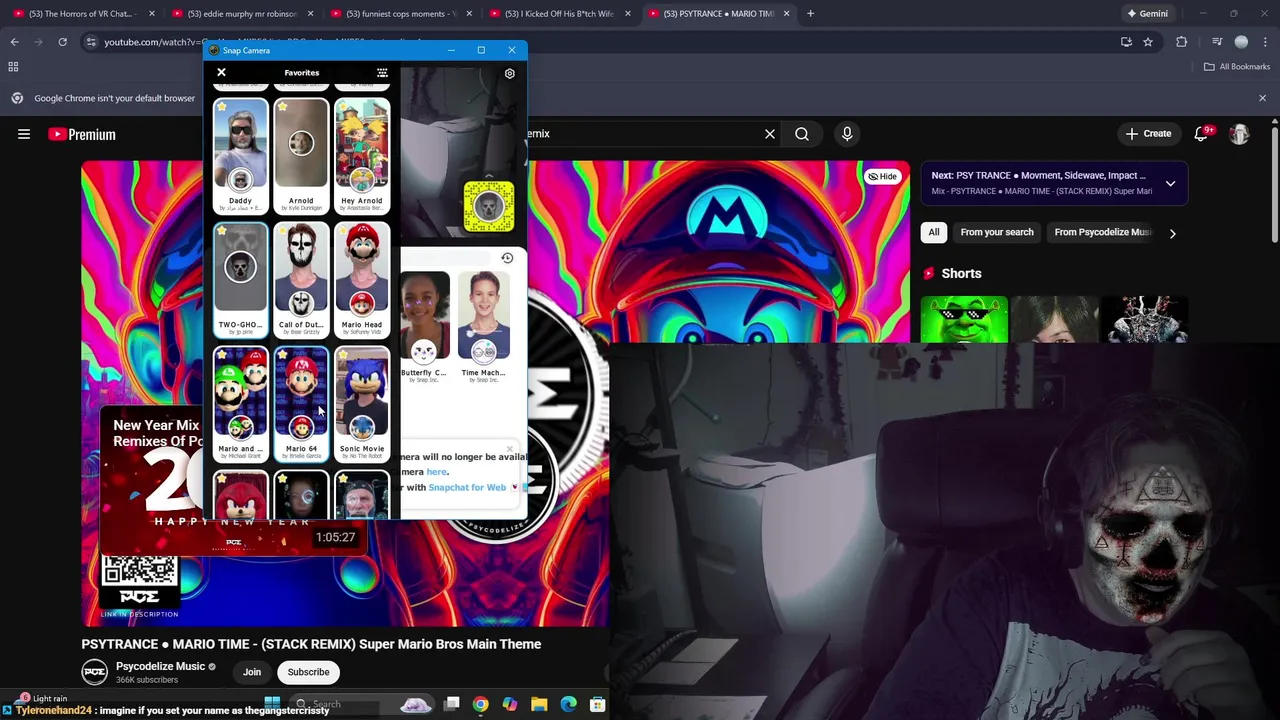Unfavorite star on TWO-GHO... lens
This screenshot has height=720, width=1280.
[x=222, y=230]
